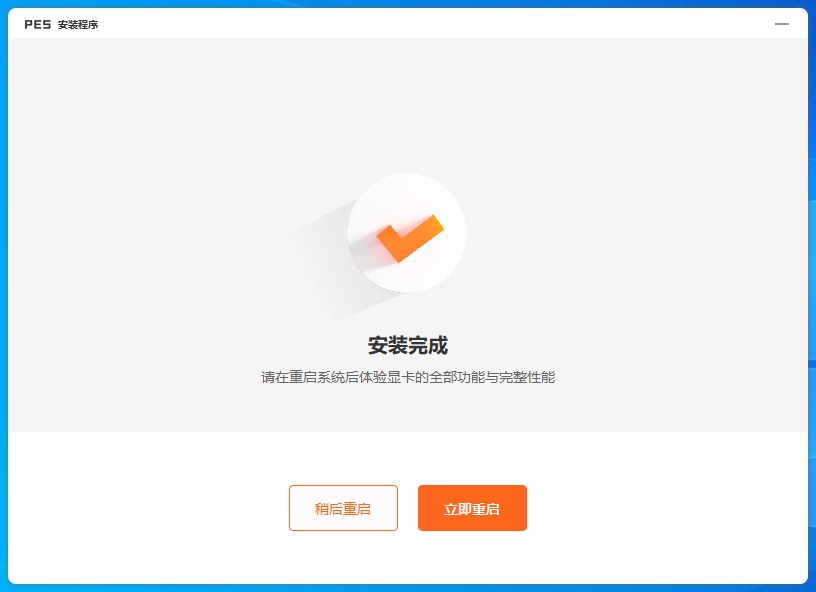Click blank gray panel area above checkmark

(408, 104)
